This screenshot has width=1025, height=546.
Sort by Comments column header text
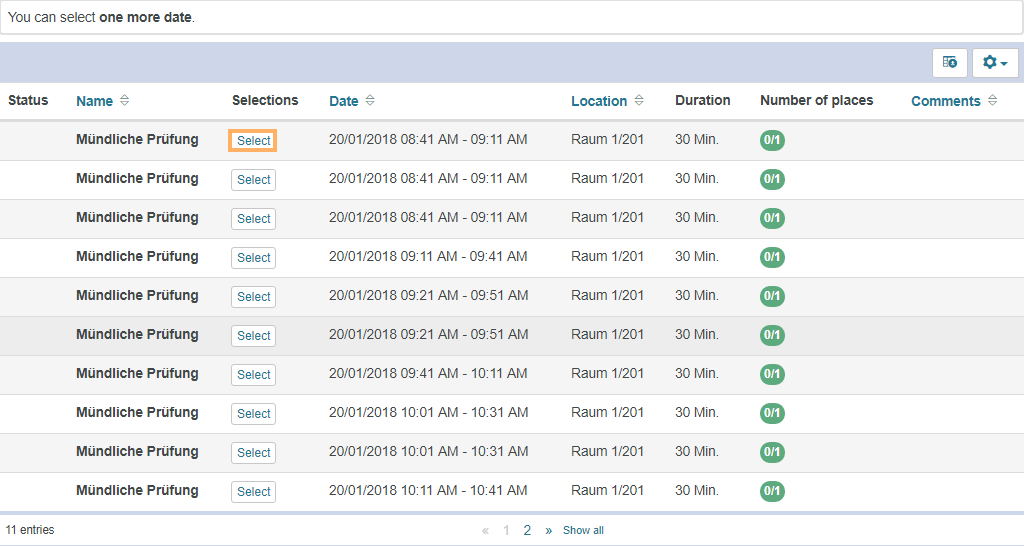coord(945,101)
